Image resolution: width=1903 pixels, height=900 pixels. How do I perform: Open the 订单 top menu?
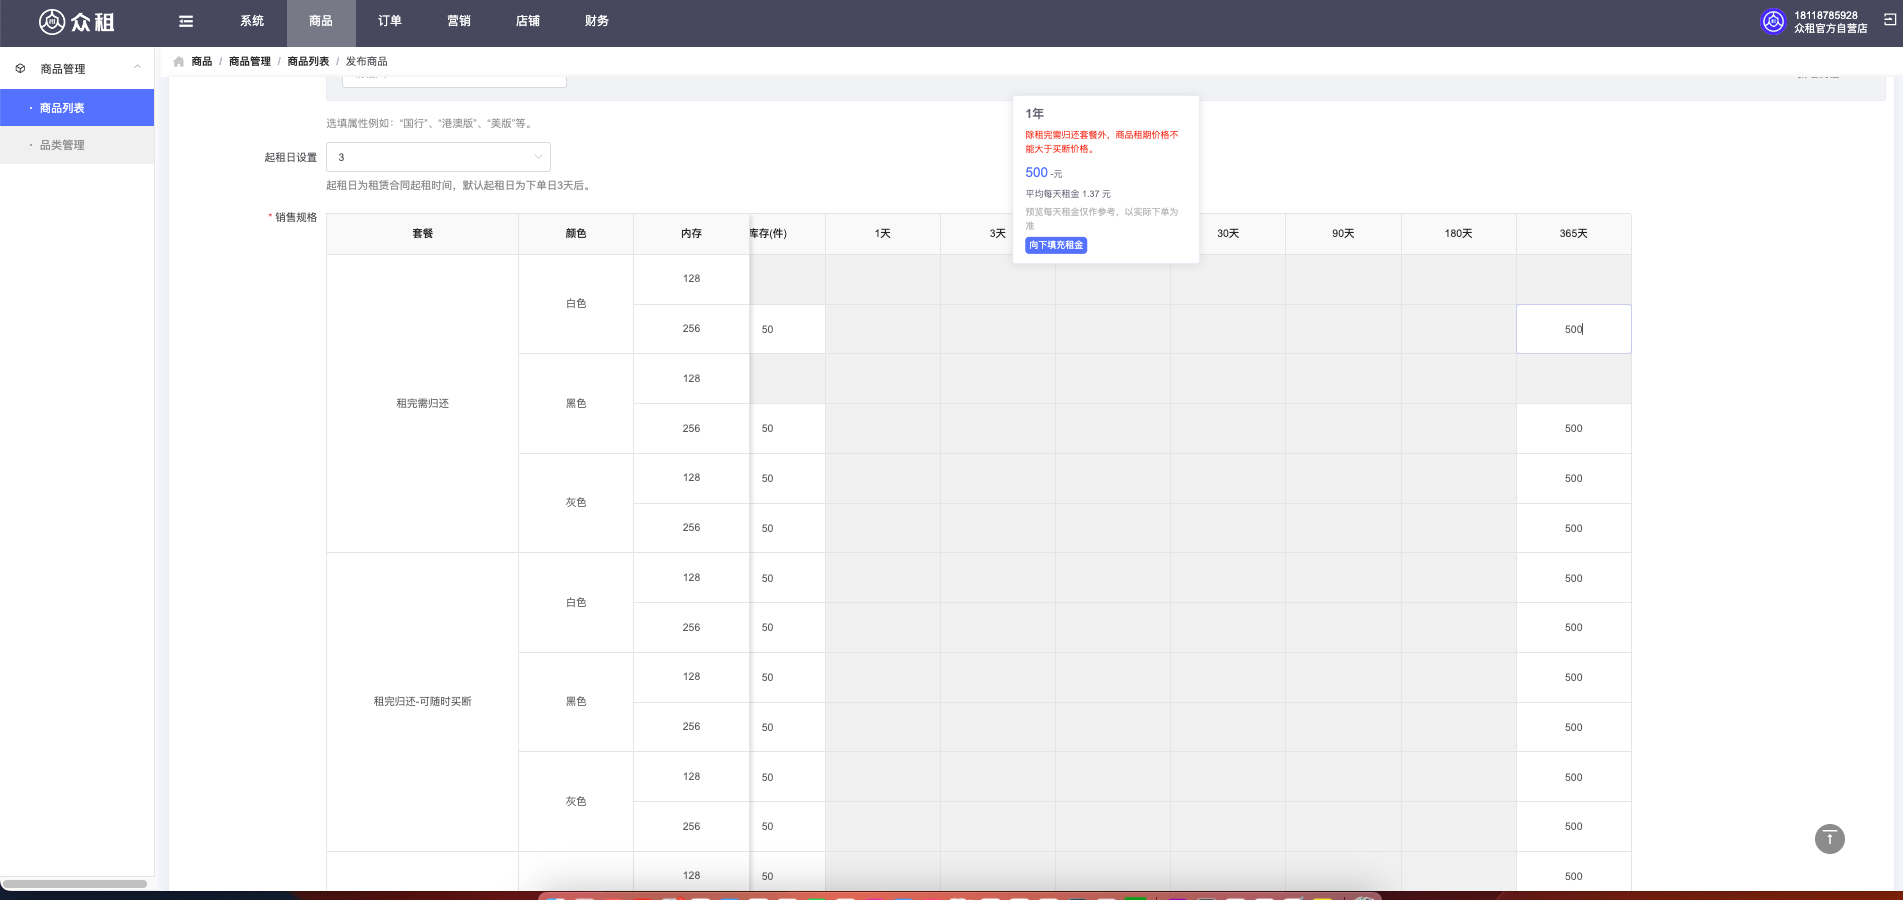point(390,21)
